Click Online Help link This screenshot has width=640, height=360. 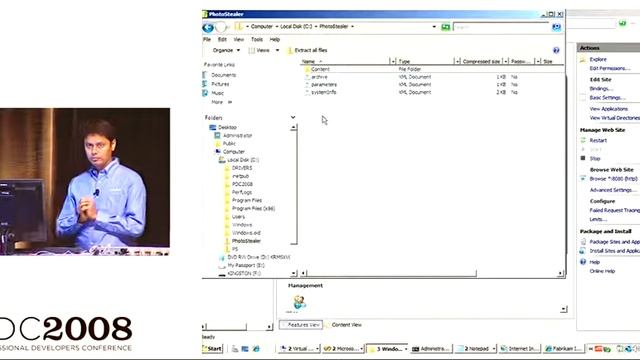(x=602, y=271)
